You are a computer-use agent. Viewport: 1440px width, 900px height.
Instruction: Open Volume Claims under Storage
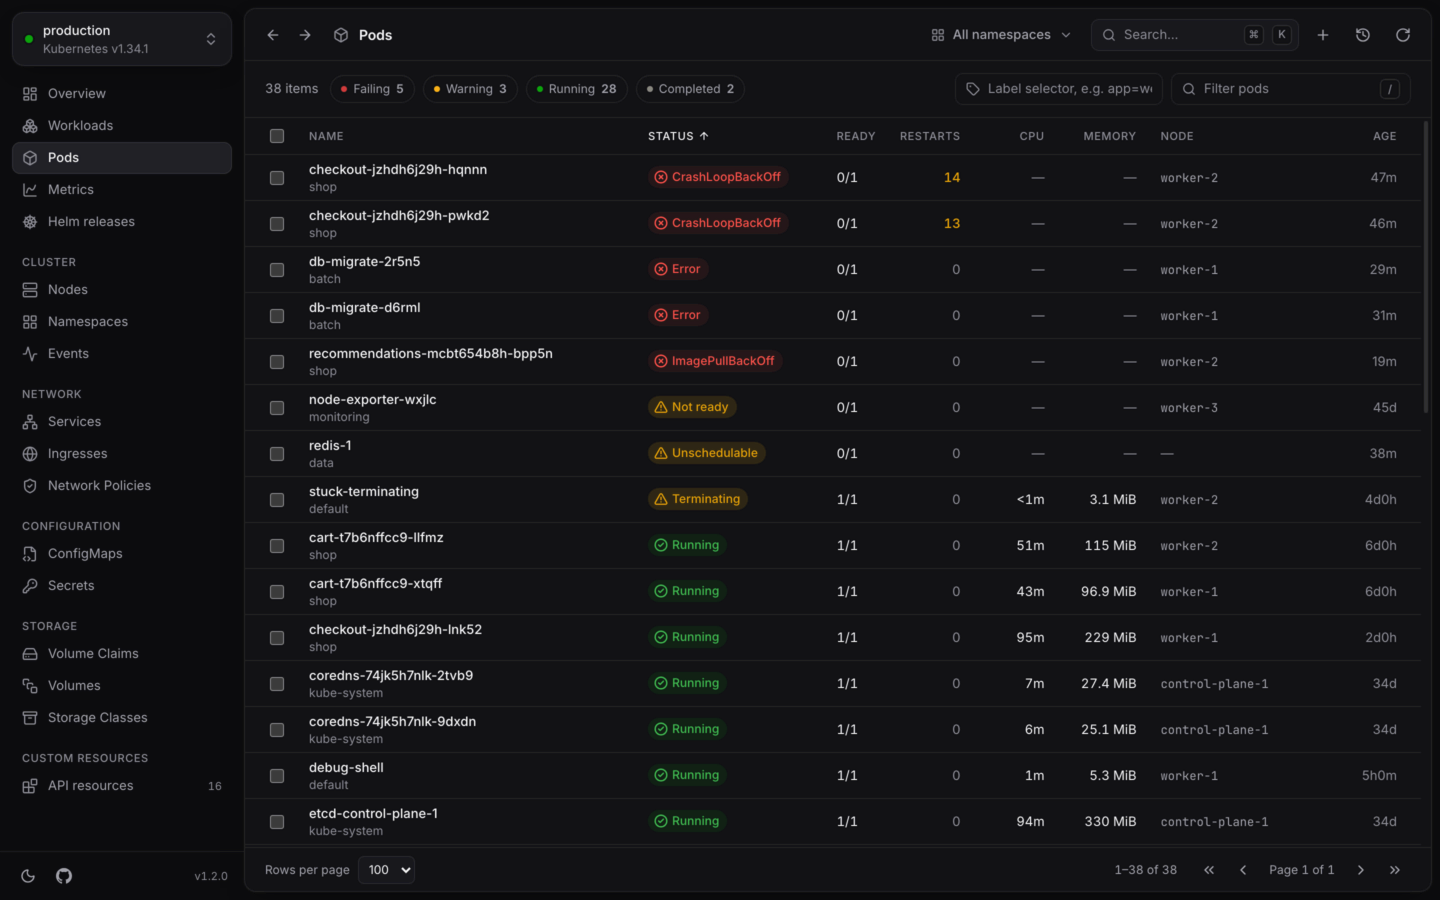[122, 654]
